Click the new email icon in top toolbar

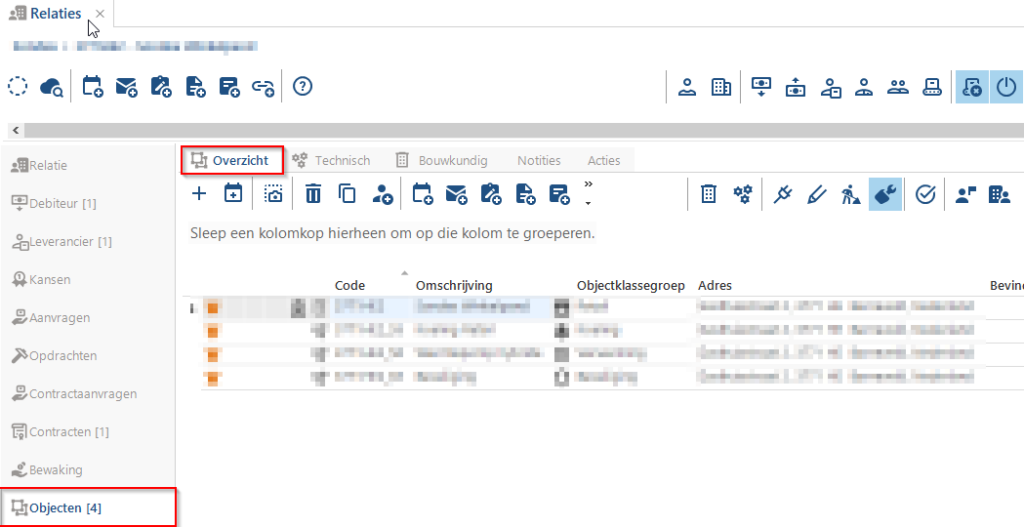click(126, 87)
